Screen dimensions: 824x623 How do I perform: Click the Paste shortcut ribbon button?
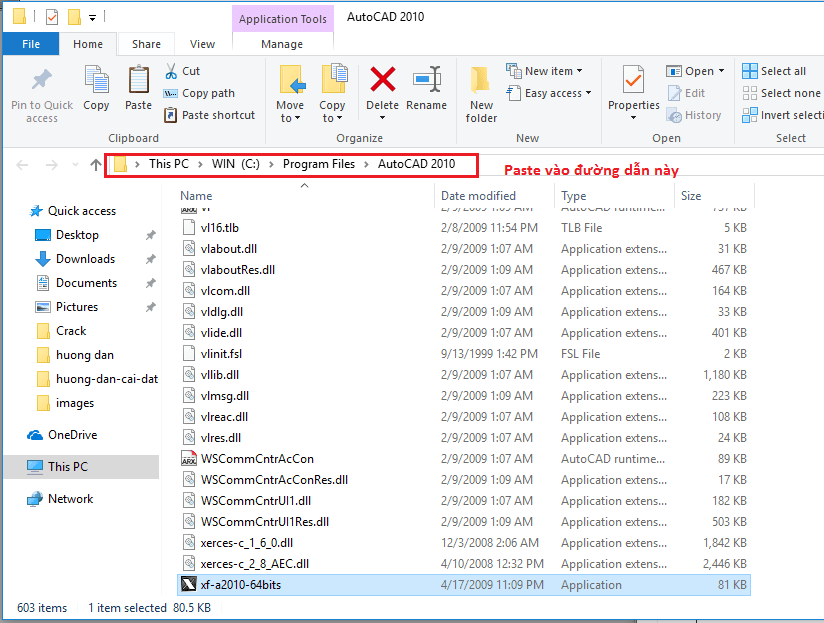click(x=209, y=115)
